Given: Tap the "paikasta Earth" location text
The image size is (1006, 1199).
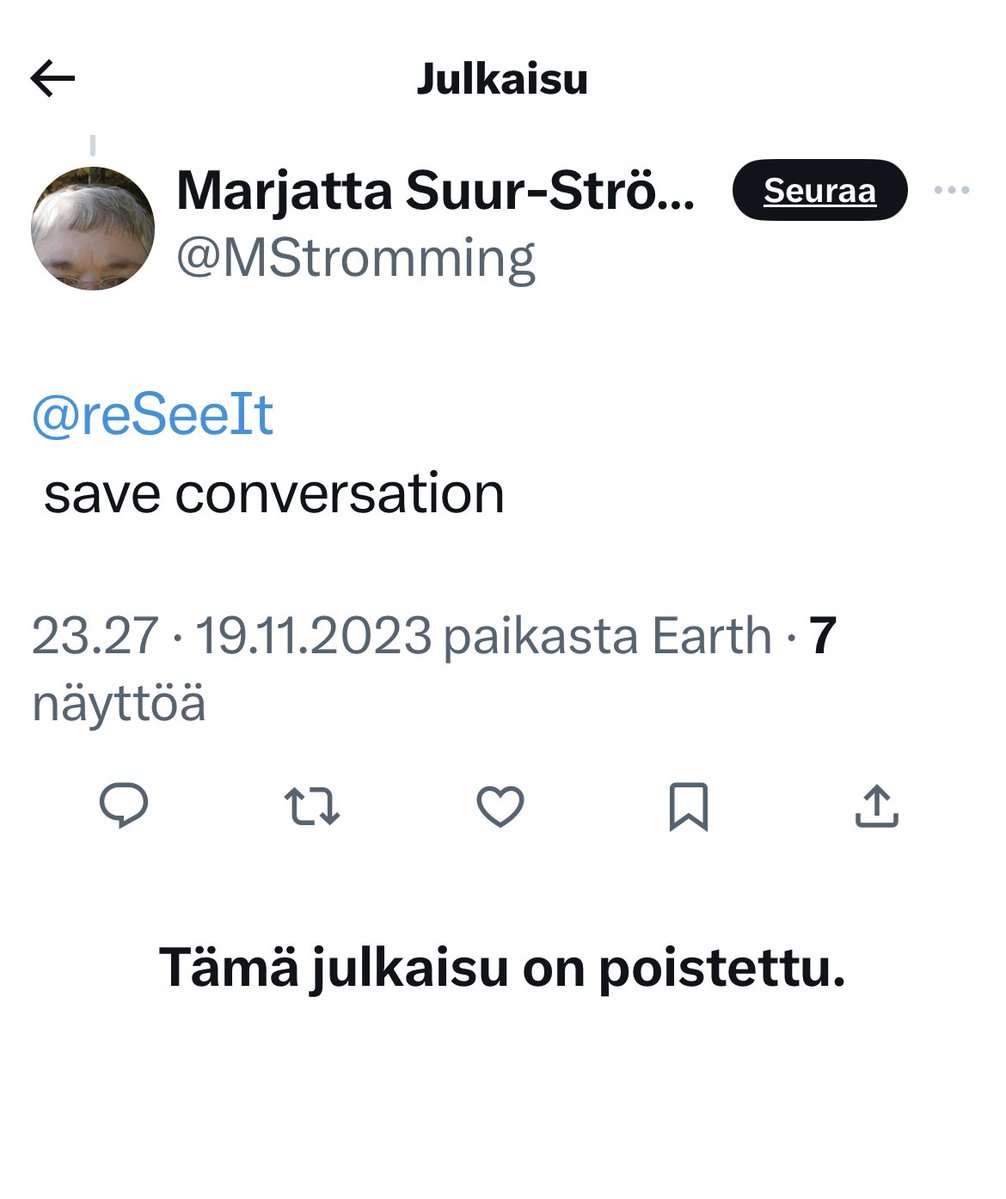Looking at the screenshot, I should (x=607, y=636).
